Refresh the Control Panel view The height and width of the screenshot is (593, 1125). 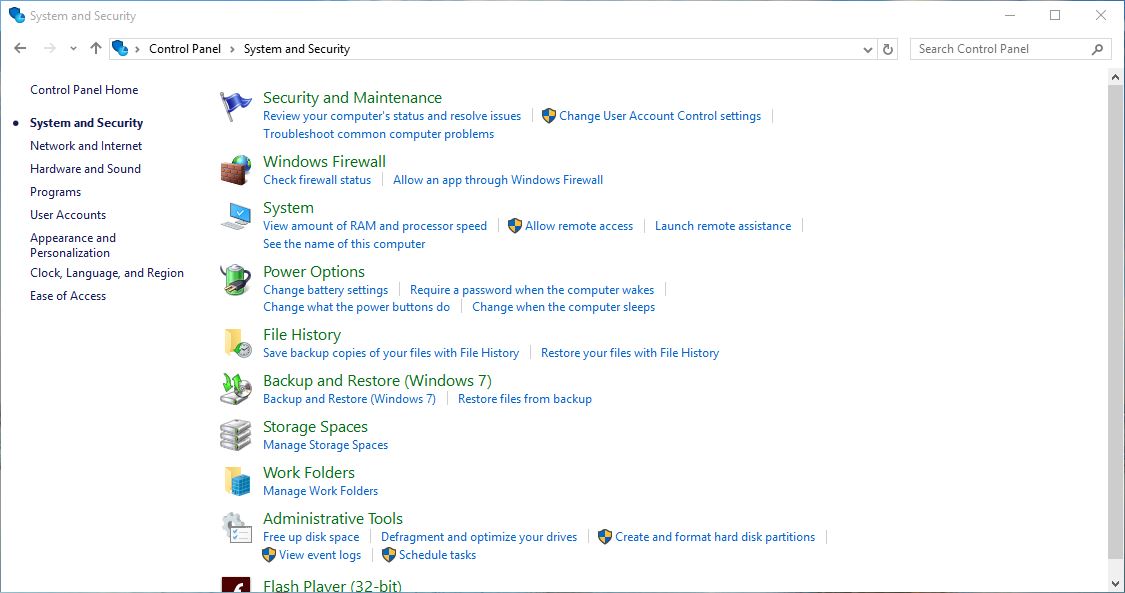888,49
